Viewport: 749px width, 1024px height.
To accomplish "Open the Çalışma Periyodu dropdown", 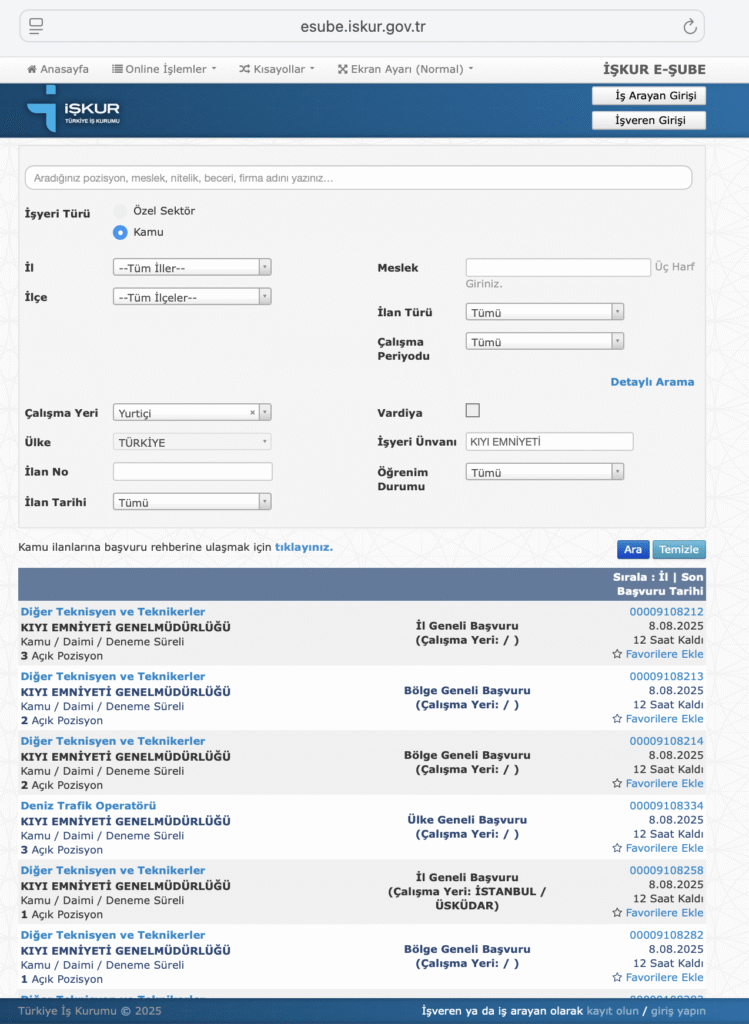I will point(545,342).
